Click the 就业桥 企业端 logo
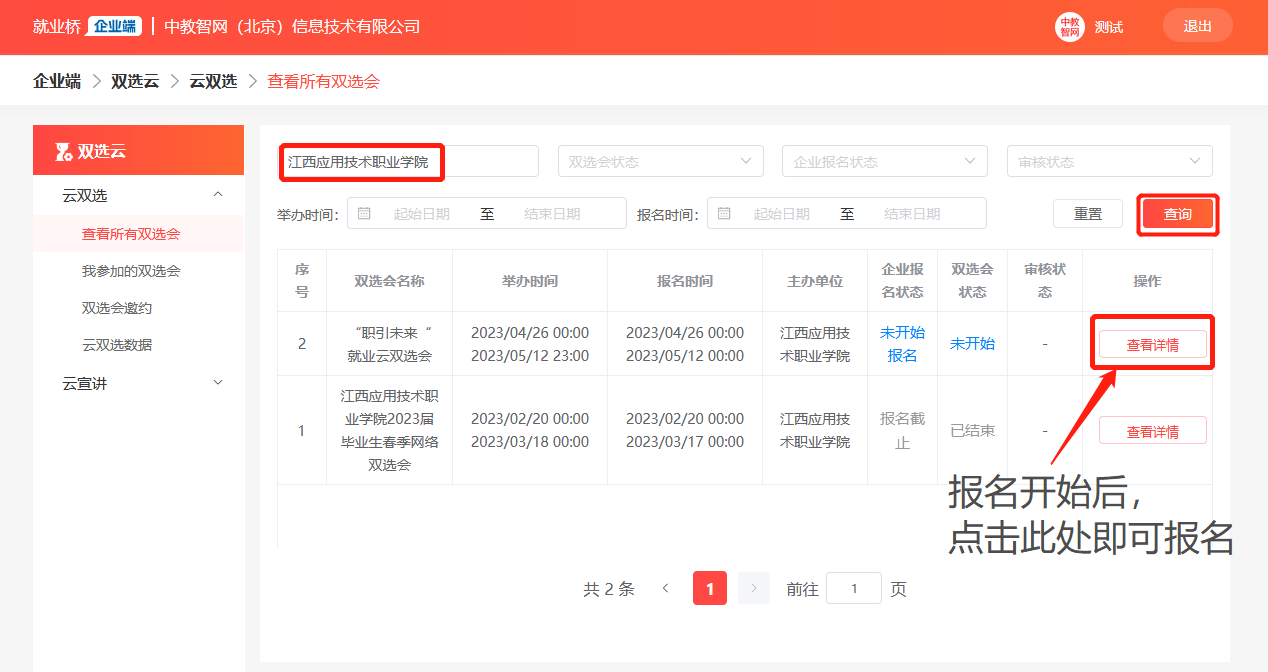Image resolution: width=1268 pixels, height=672 pixels. pyautogui.click(x=87, y=26)
